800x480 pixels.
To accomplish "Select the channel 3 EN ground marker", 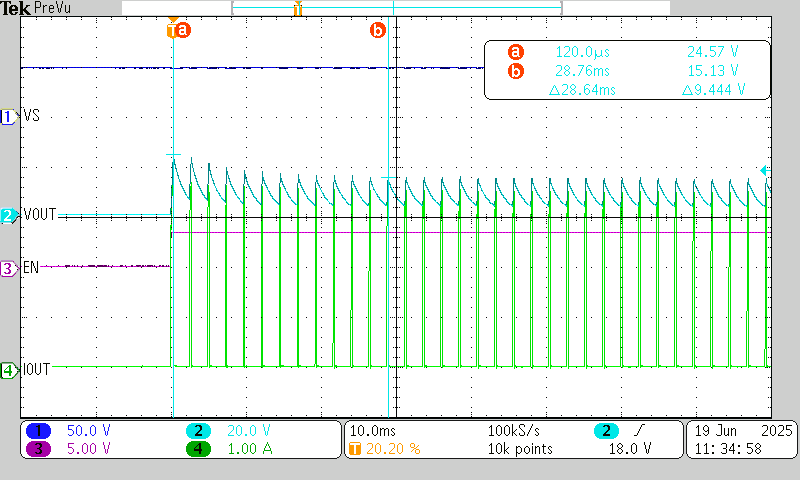I will 9,268.
